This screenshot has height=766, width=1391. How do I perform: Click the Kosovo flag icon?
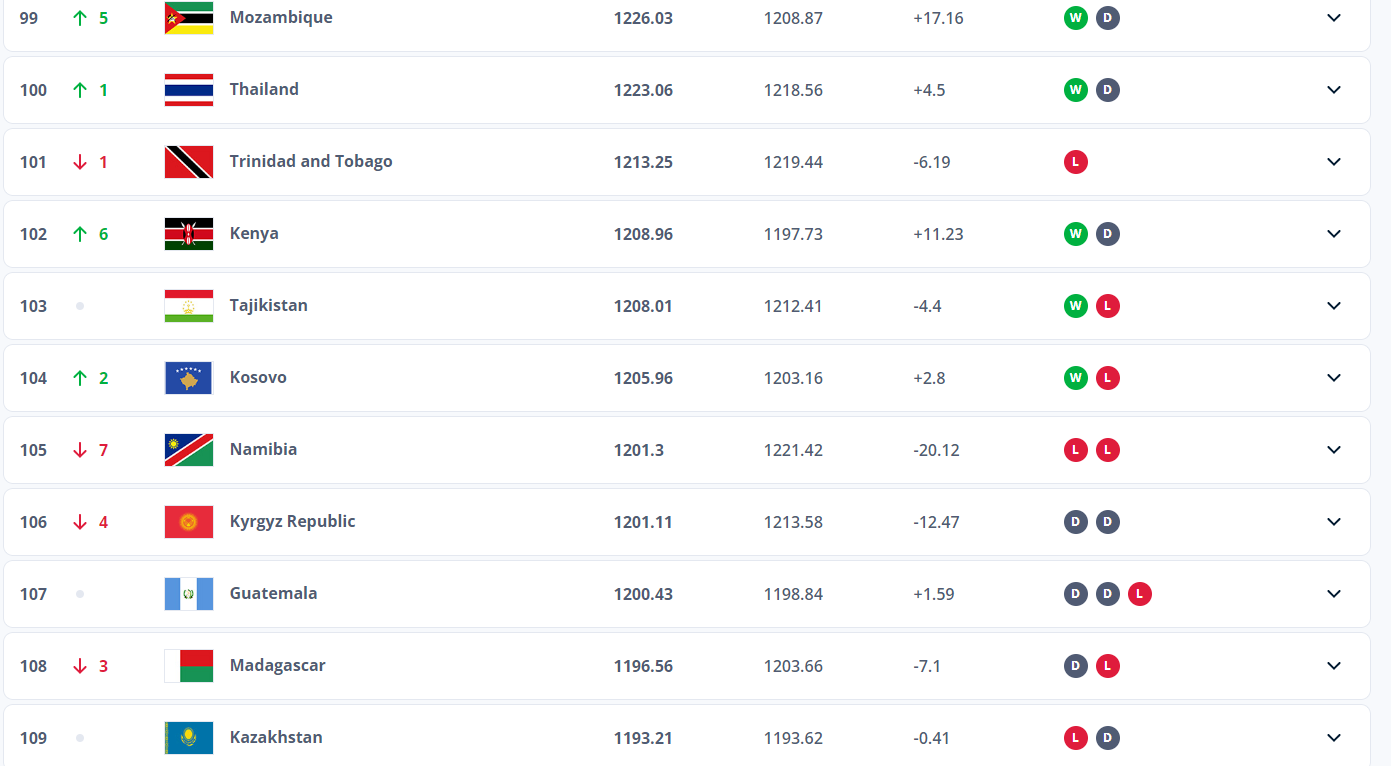pos(188,378)
